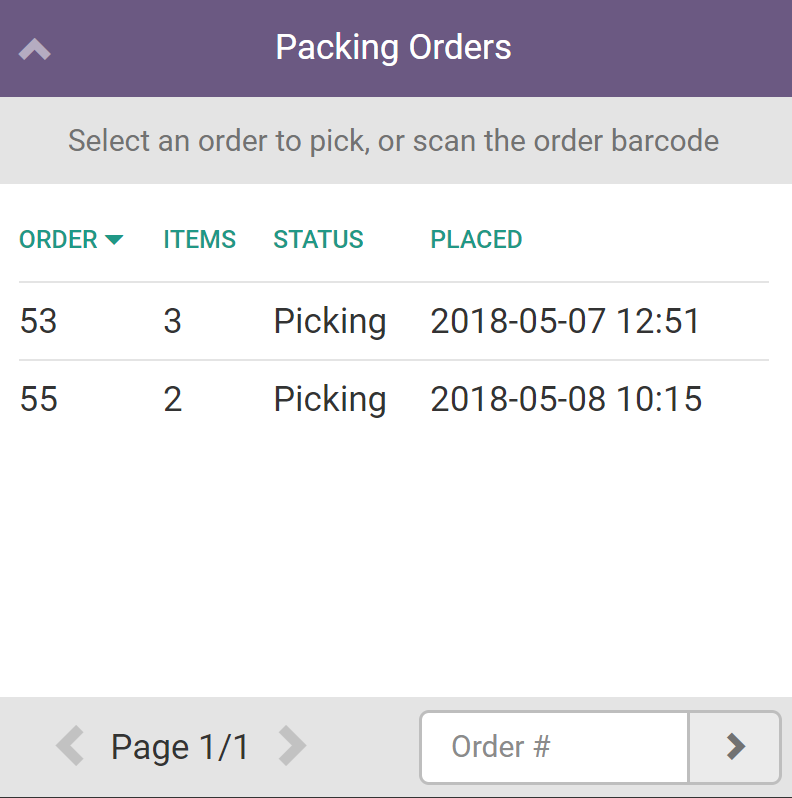
Task: Open the order placed 2018-05-08 10:15
Action: click(x=566, y=399)
